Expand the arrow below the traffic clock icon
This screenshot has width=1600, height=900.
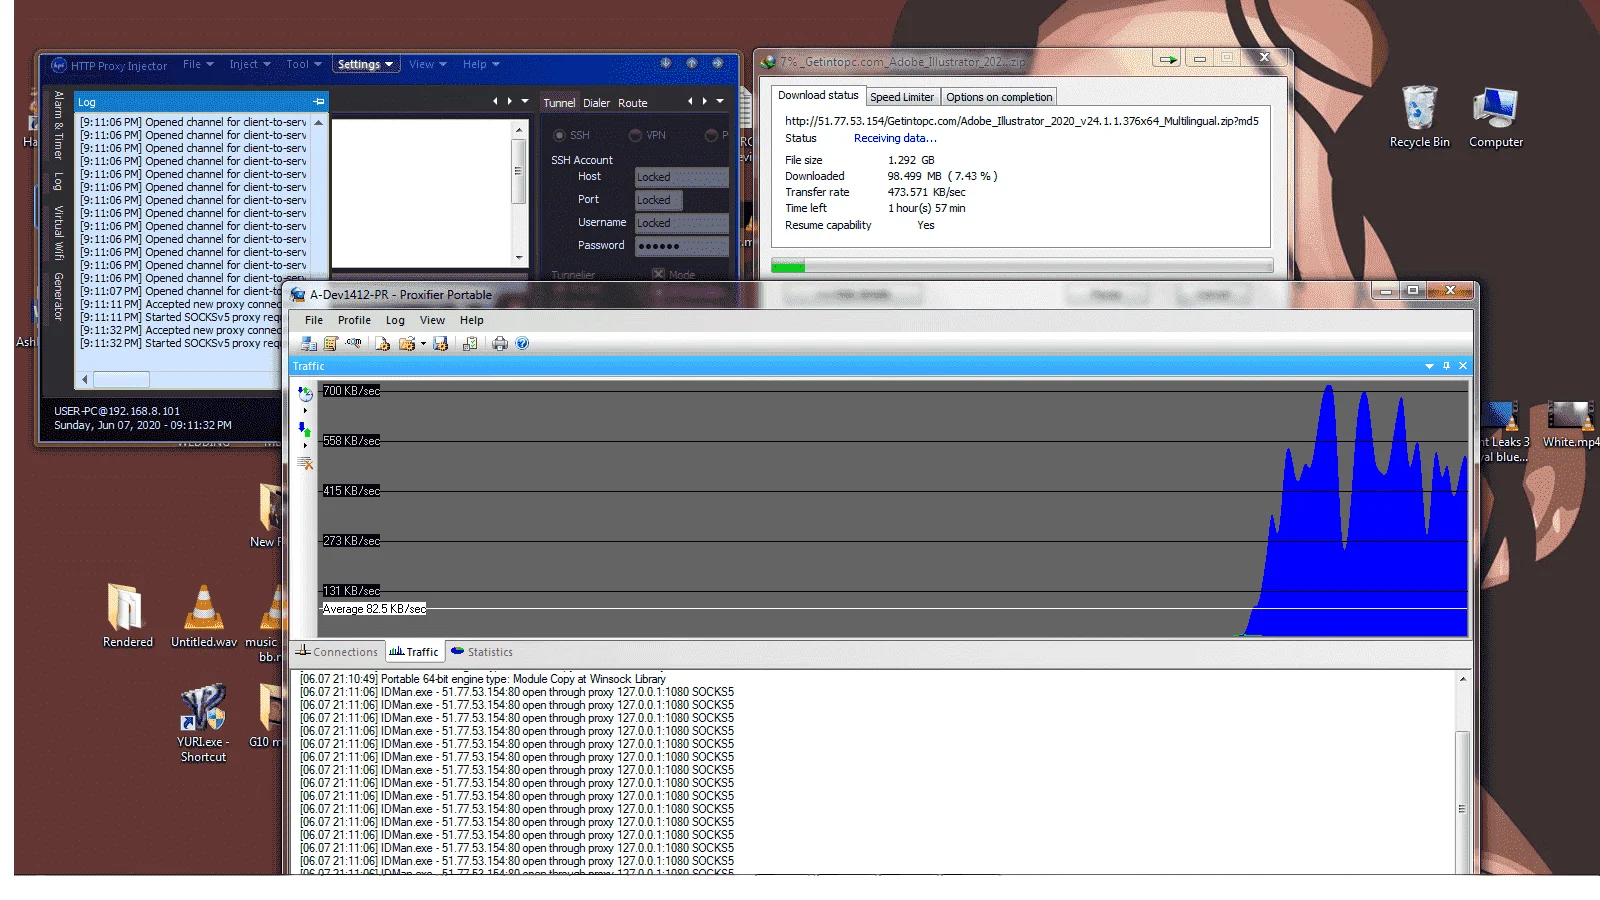305,410
